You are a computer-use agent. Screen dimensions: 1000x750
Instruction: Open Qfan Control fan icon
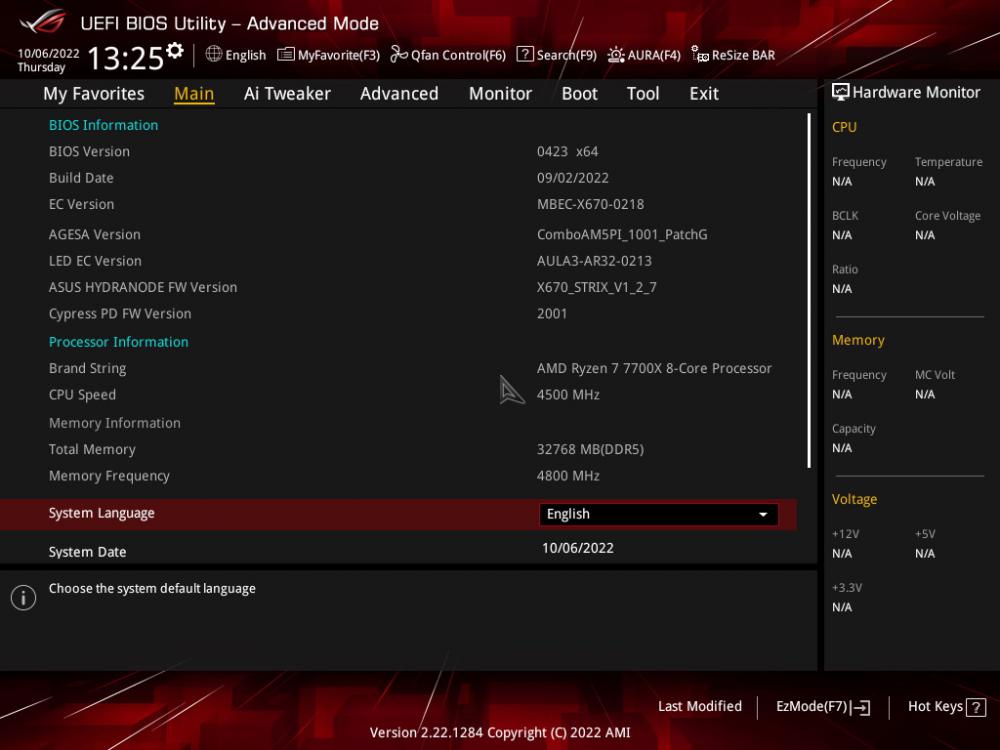(399, 54)
